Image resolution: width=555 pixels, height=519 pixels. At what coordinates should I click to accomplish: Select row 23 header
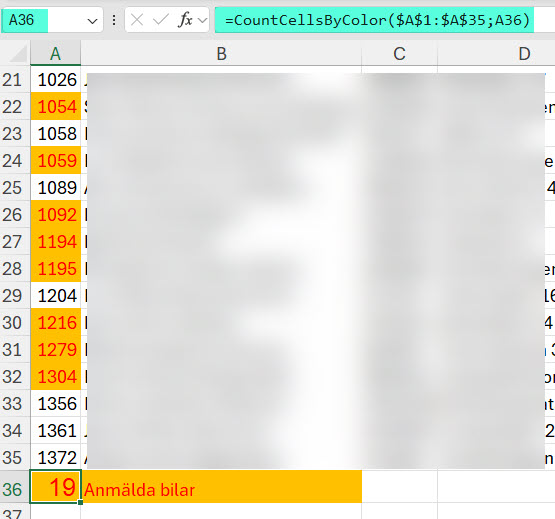tap(15, 133)
